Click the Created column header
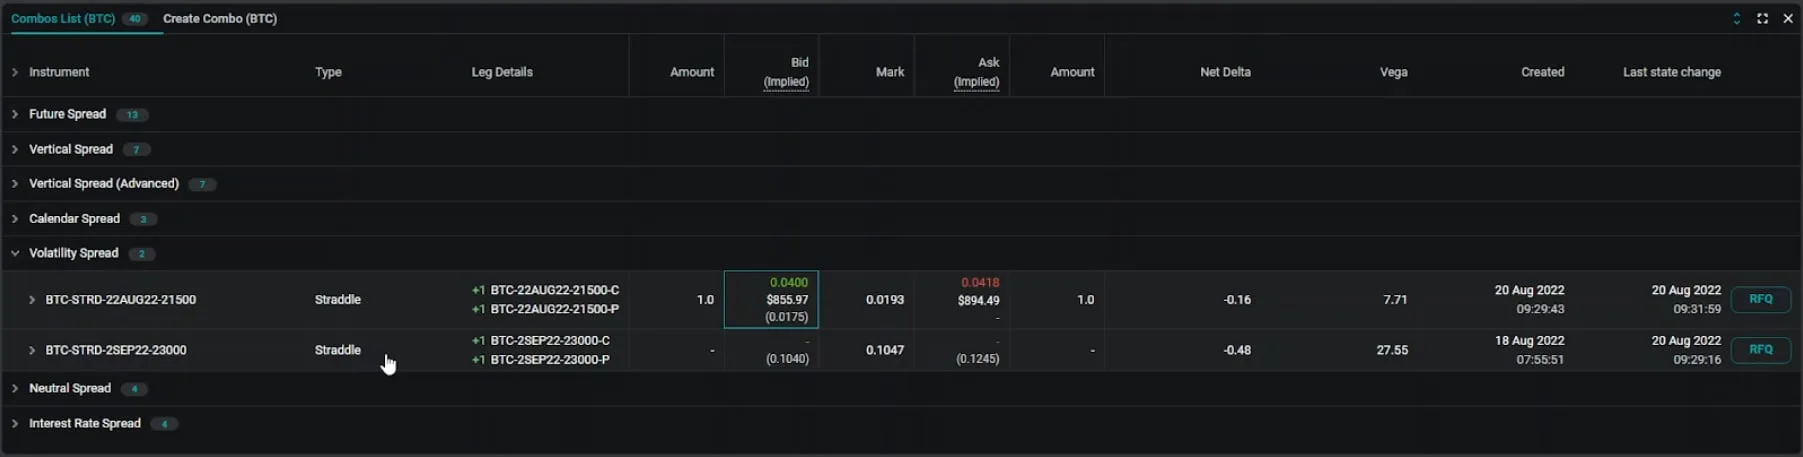1803x457 pixels. click(1543, 72)
